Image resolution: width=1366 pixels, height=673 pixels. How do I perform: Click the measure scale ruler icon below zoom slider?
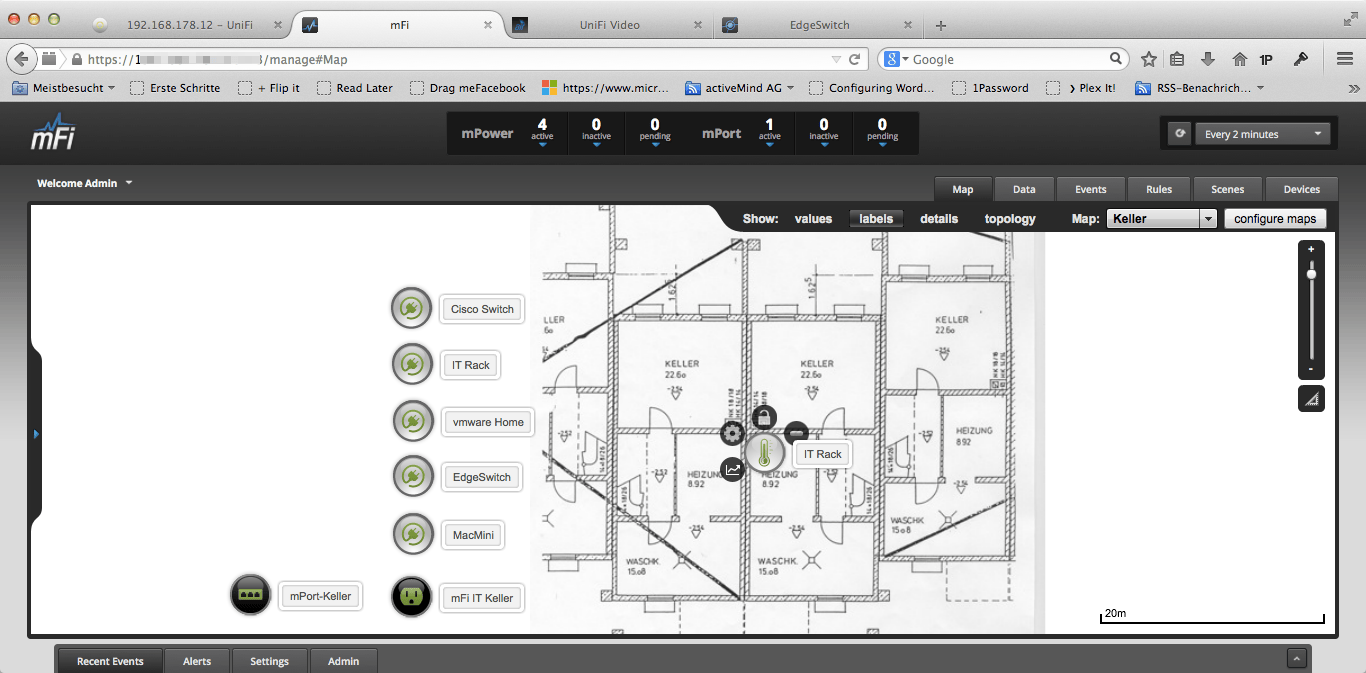(x=1312, y=399)
